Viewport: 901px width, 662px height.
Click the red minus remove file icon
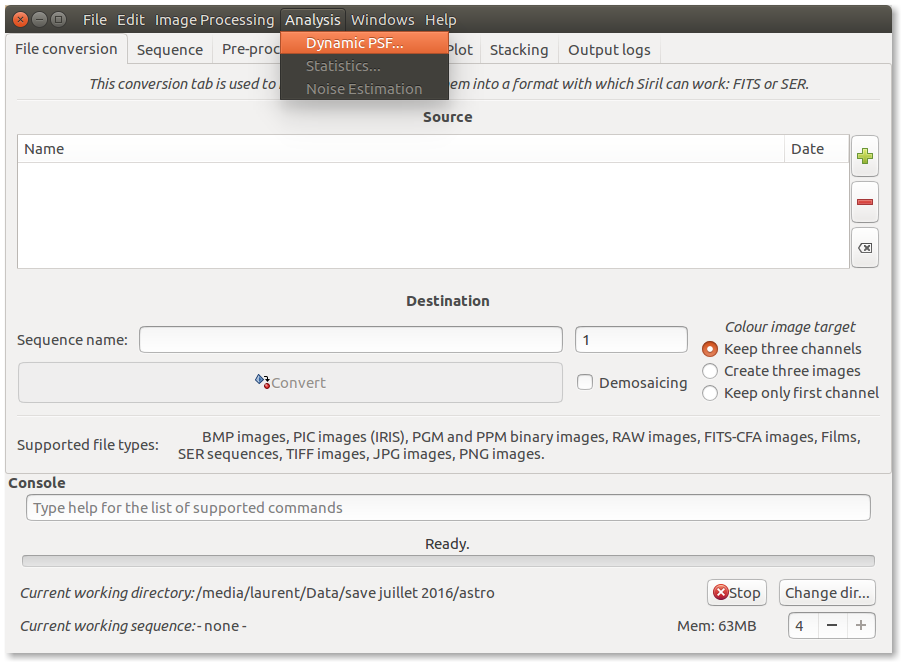click(865, 202)
